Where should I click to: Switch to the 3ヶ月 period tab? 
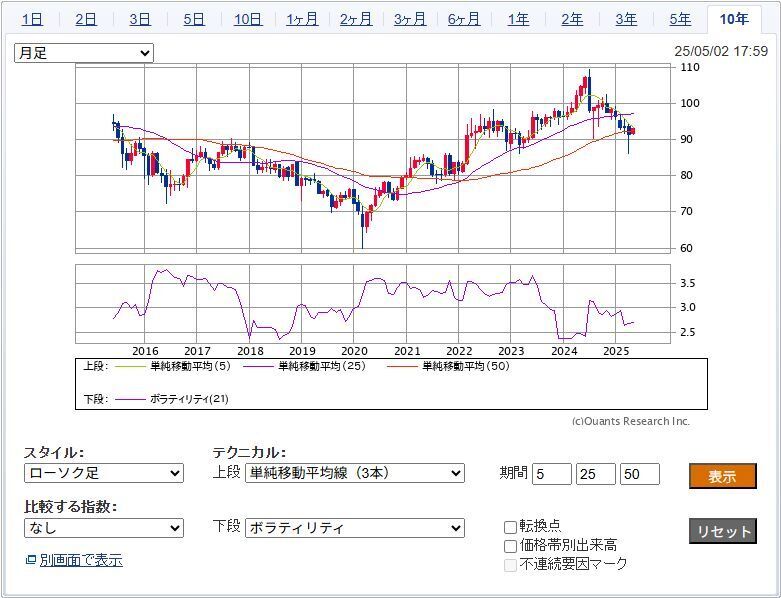pyautogui.click(x=410, y=19)
